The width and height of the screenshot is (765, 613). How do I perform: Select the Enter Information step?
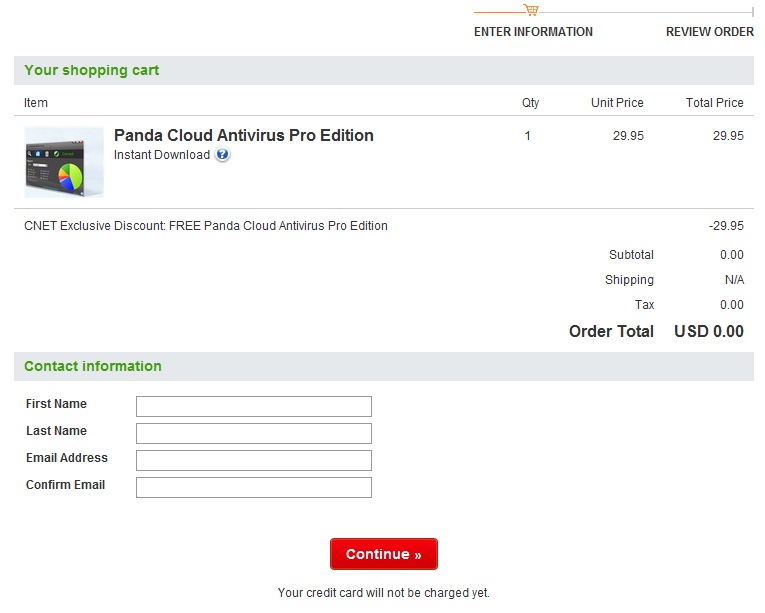pos(533,32)
